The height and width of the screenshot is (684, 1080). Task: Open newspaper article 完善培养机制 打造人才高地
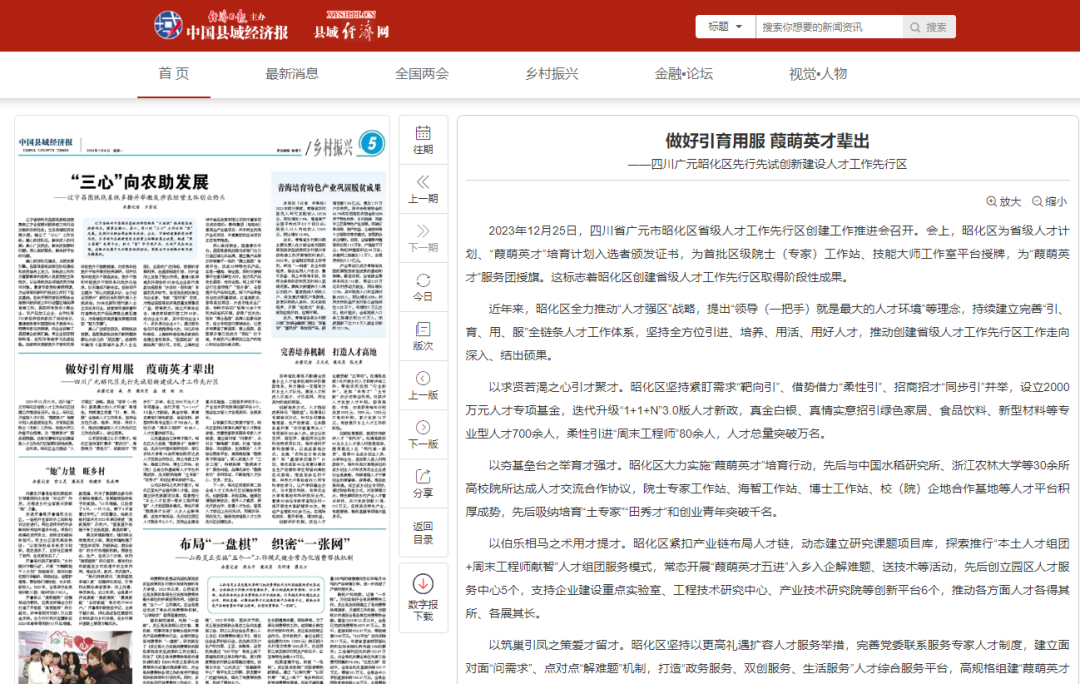(329, 352)
